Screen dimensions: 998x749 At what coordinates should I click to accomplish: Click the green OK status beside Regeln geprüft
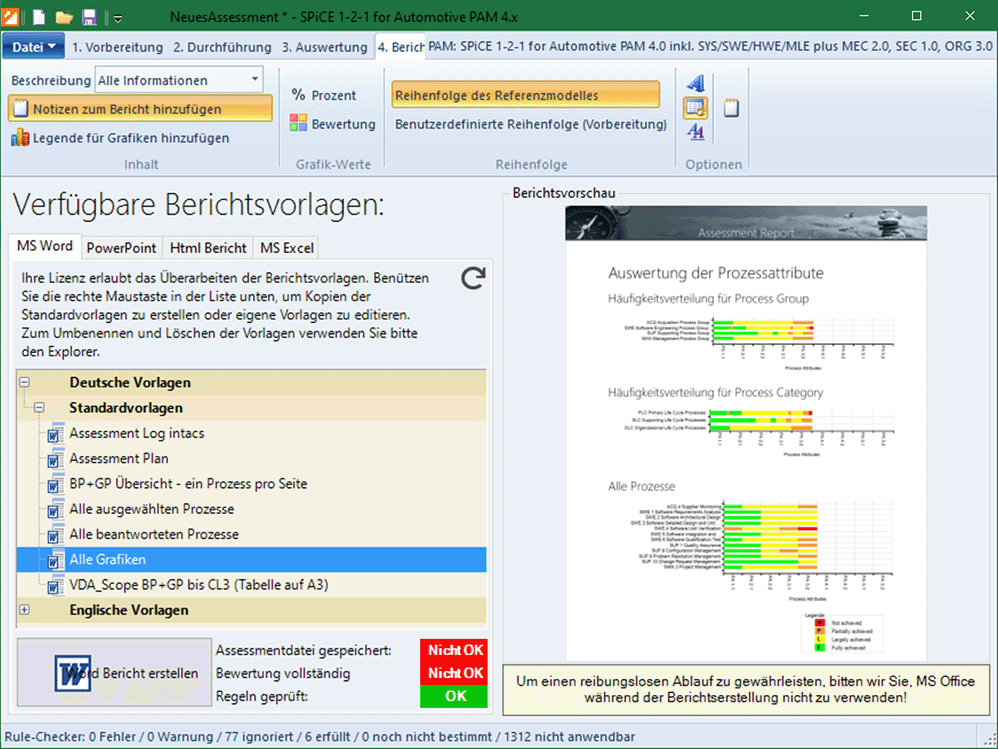pyautogui.click(x=454, y=696)
